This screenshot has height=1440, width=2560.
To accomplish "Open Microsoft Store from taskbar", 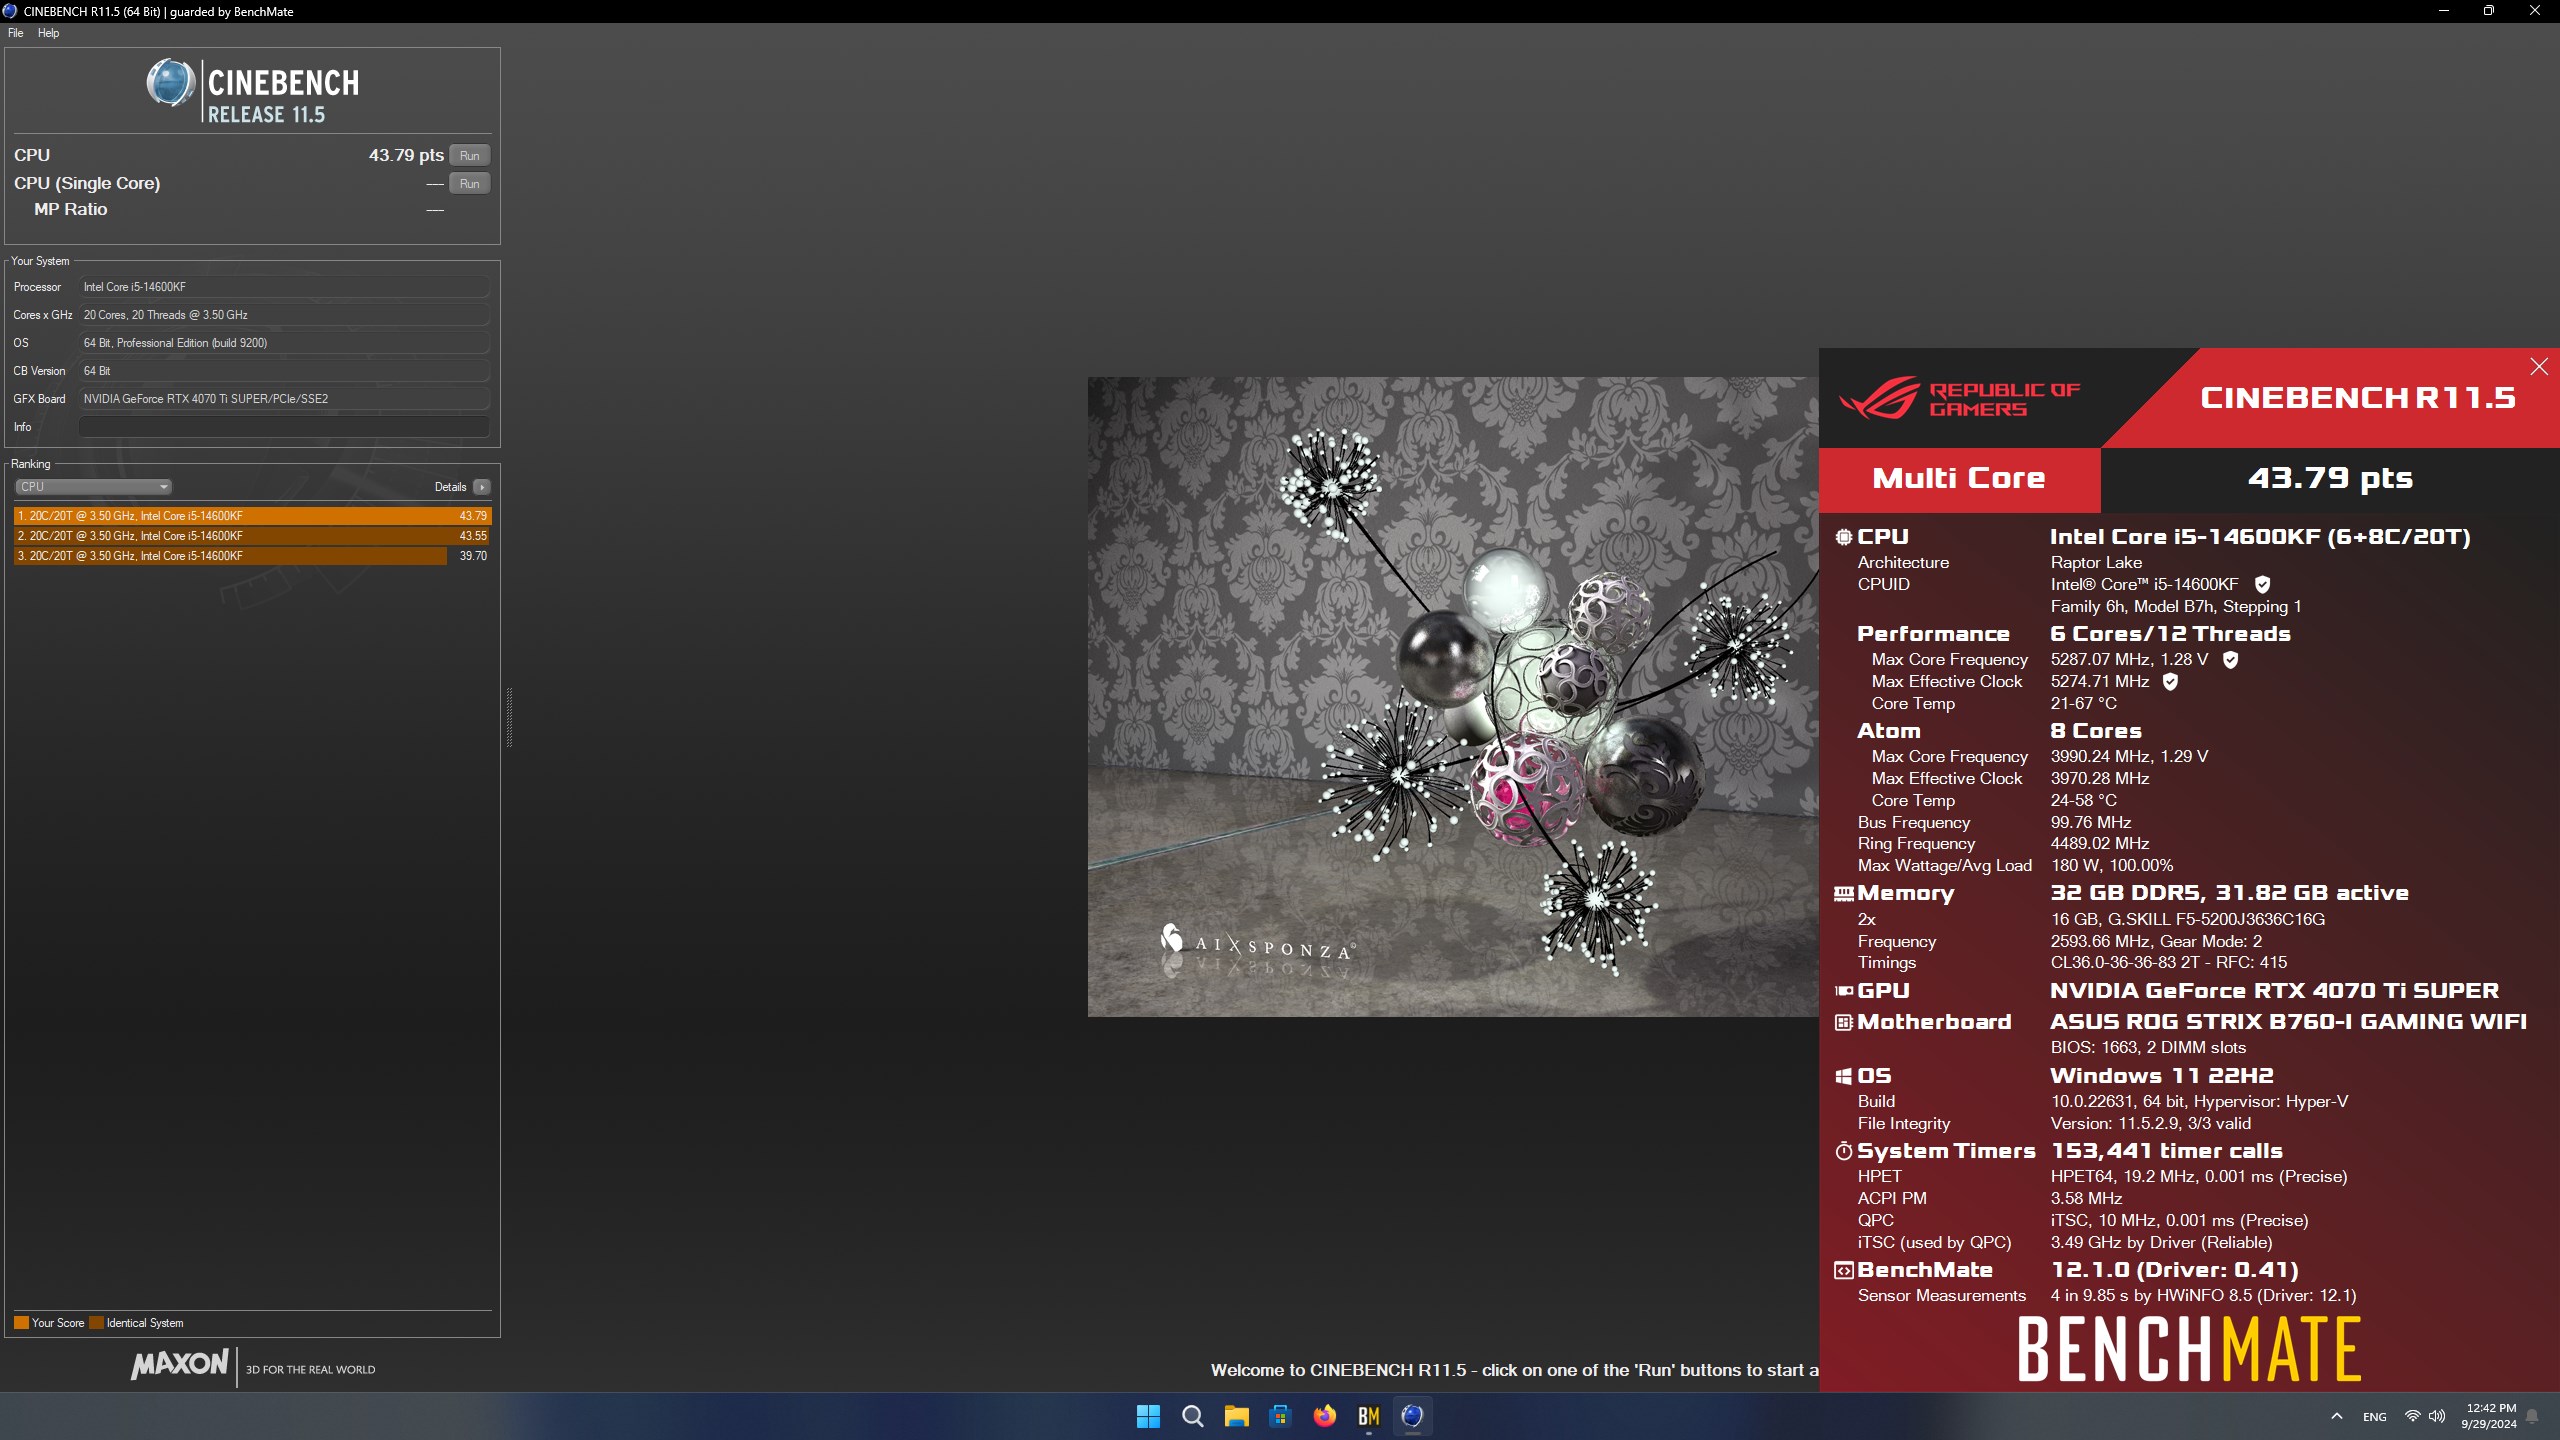I will pos(1280,1416).
